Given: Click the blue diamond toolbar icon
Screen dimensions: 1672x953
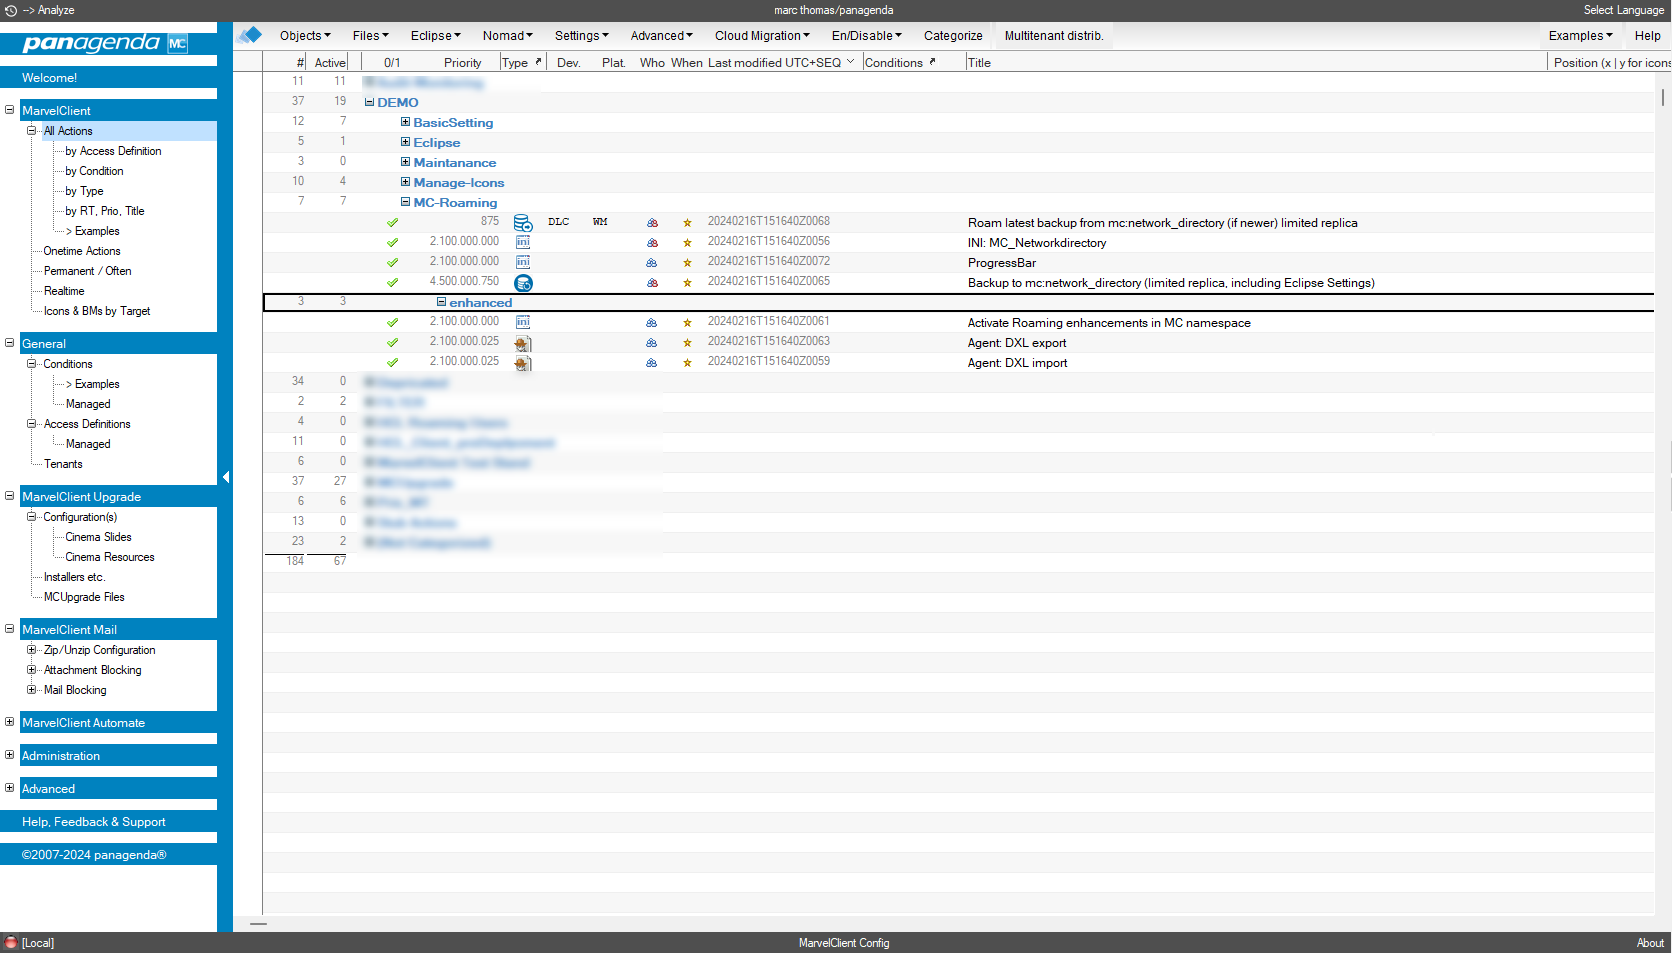Looking at the screenshot, I should coord(250,35).
